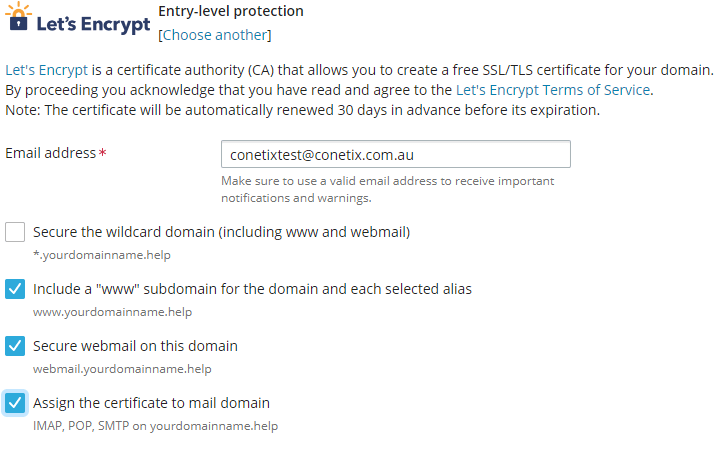Uncheck the include "www" subdomain checkbox
Screen dimensions: 724x456
pyautogui.click(x=15, y=289)
